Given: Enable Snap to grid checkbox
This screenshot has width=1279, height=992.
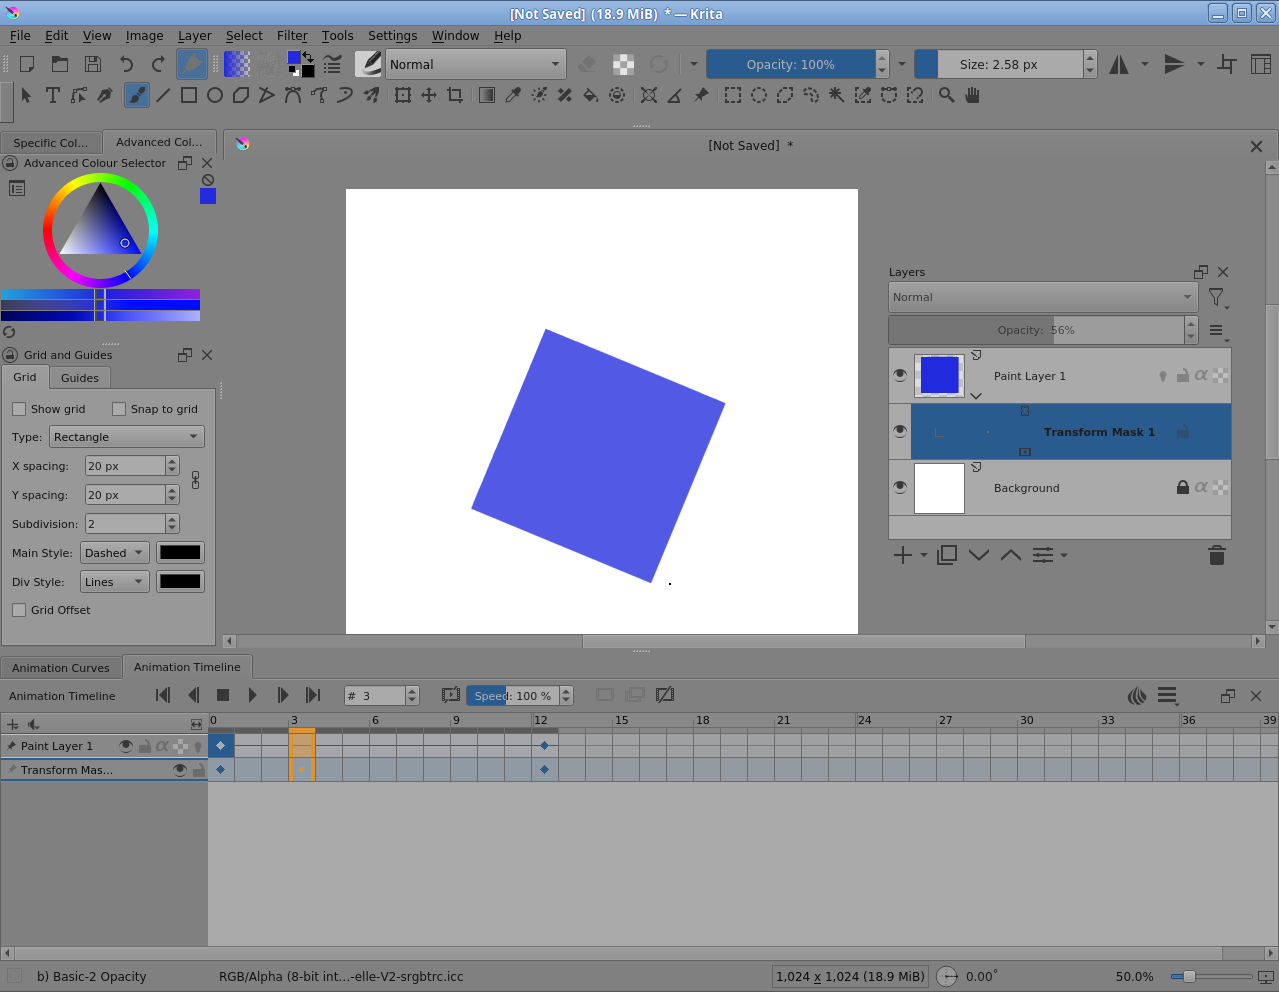Looking at the screenshot, I should tap(119, 409).
